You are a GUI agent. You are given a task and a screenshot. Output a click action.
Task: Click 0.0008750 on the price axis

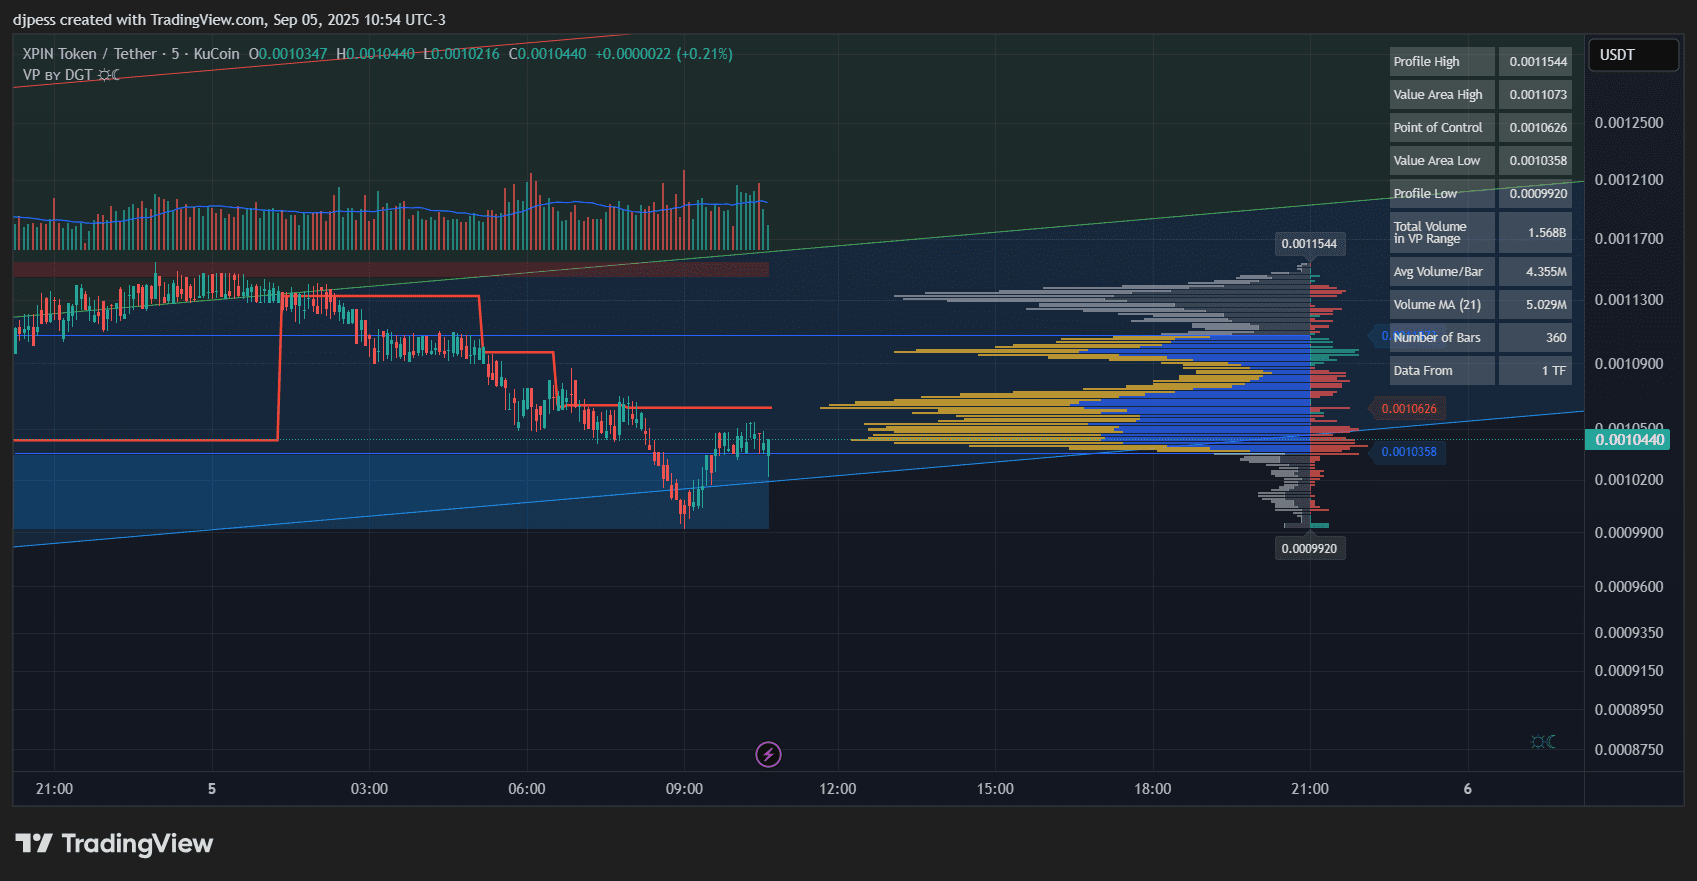tap(1629, 749)
